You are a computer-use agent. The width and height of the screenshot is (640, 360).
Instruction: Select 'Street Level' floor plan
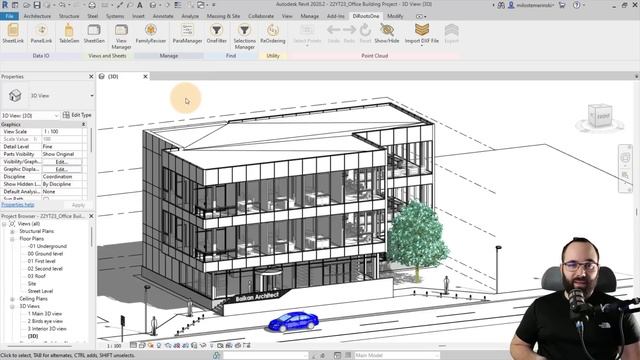[x=40, y=291]
